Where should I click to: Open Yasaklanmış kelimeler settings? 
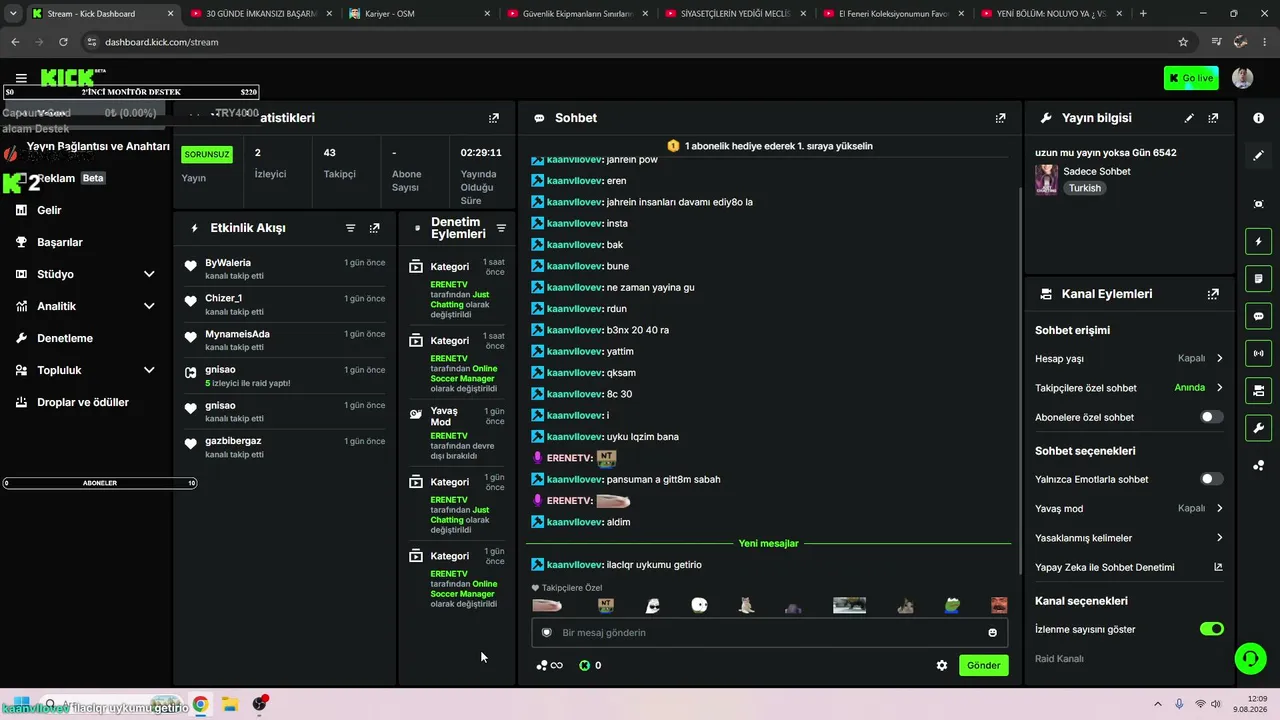click(1129, 538)
